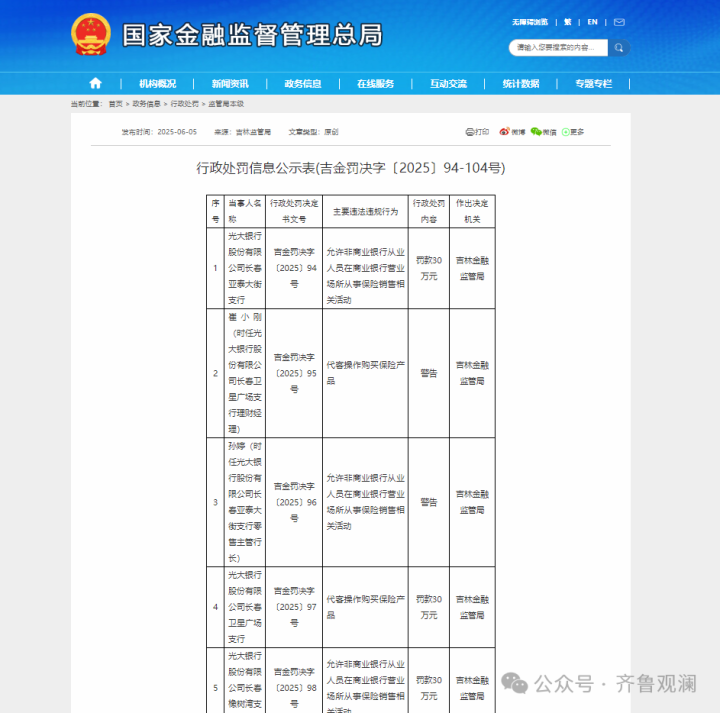Open the 机构概况 menu
Image resolution: width=720 pixels, height=713 pixels.
coord(158,84)
